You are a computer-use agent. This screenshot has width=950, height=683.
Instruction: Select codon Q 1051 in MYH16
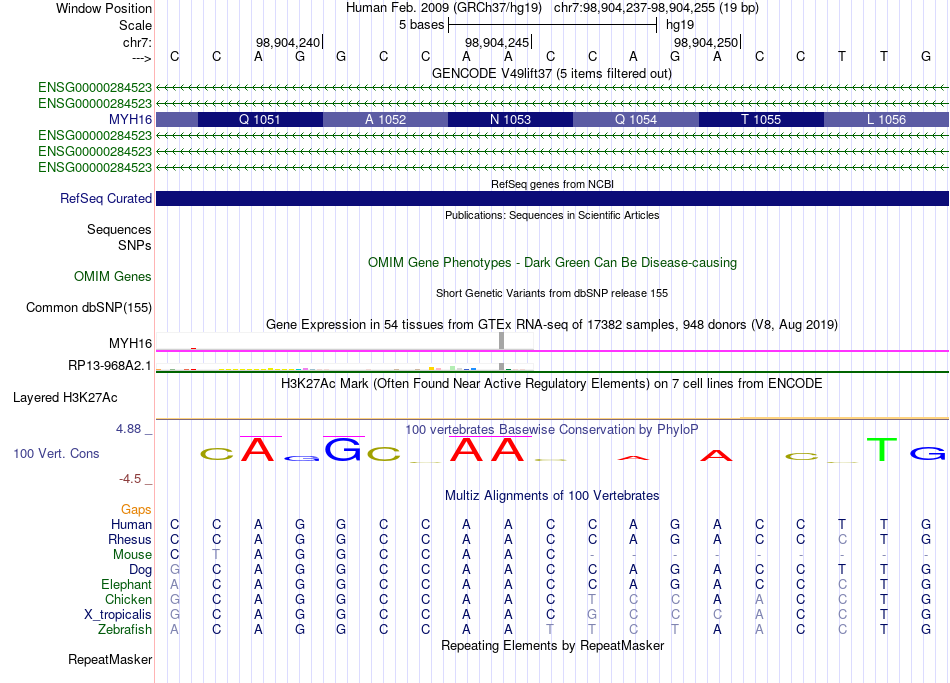260,119
